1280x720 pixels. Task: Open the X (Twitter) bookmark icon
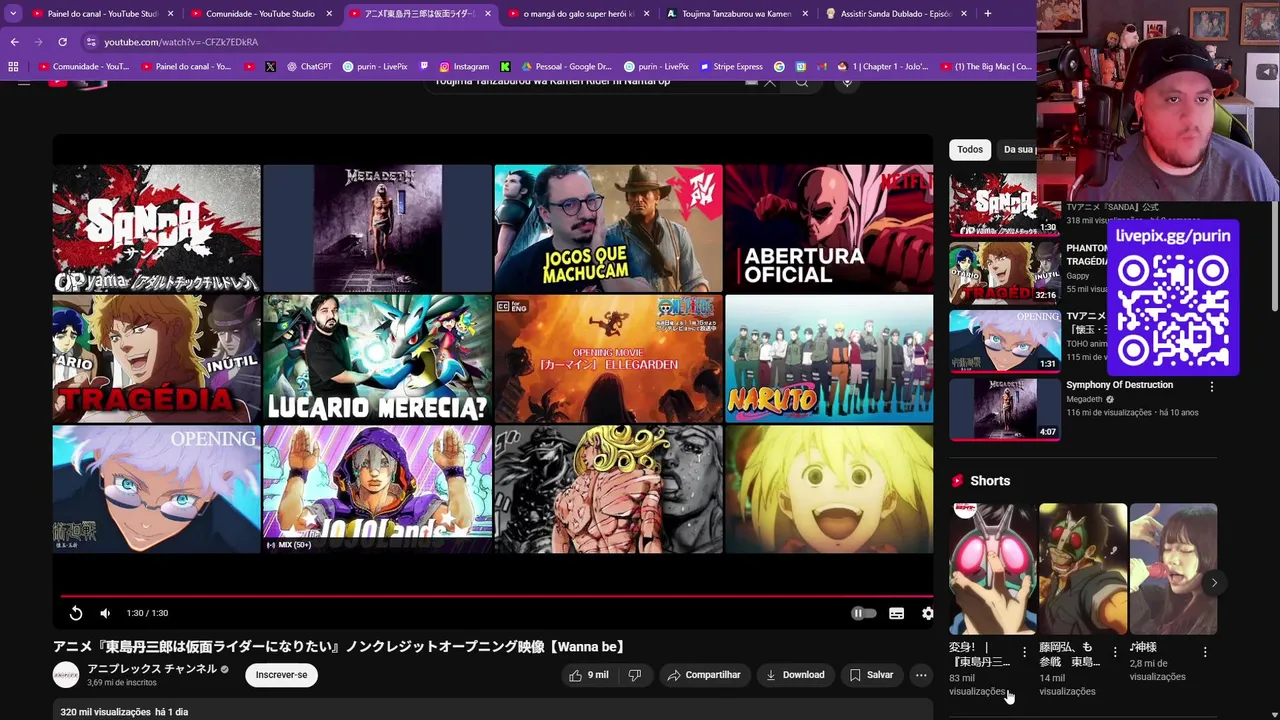click(x=270, y=67)
